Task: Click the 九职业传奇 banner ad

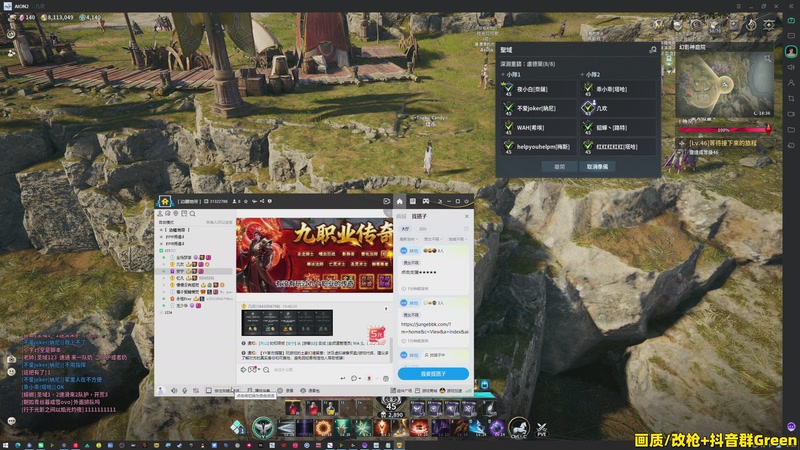Action: click(314, 255)
